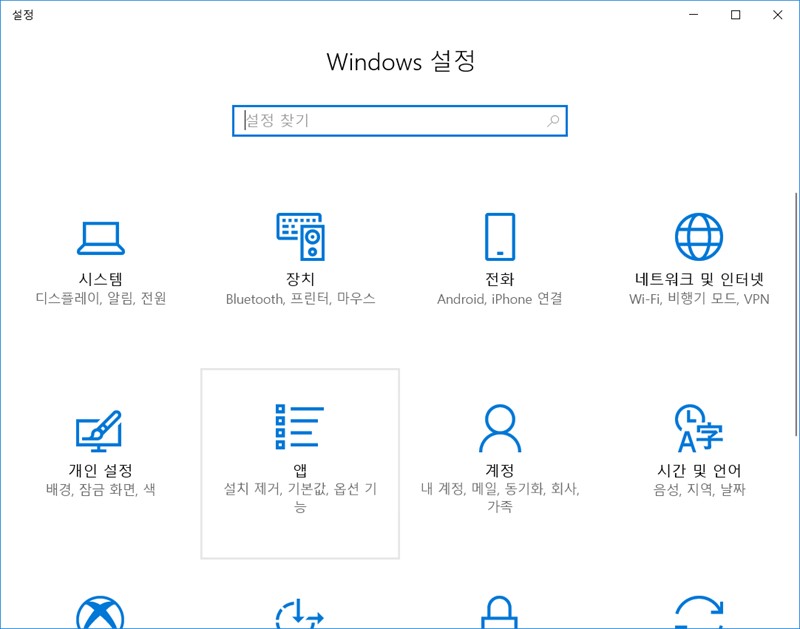The width and height of the screenshot is (800, 629).
Task: Click 'Wi-Fi, 비행기 모드, VPN' description
Action: [x=699, y=298]
